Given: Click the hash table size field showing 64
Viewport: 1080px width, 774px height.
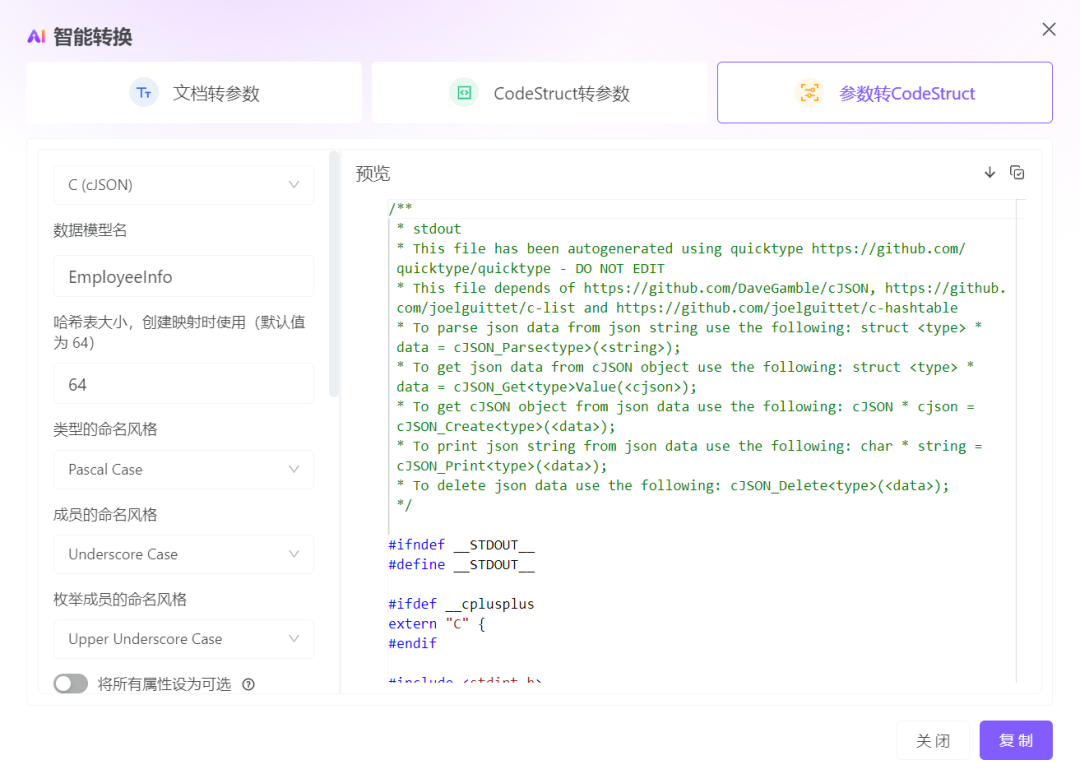Looking at the screenshot, I should [183, 383].
